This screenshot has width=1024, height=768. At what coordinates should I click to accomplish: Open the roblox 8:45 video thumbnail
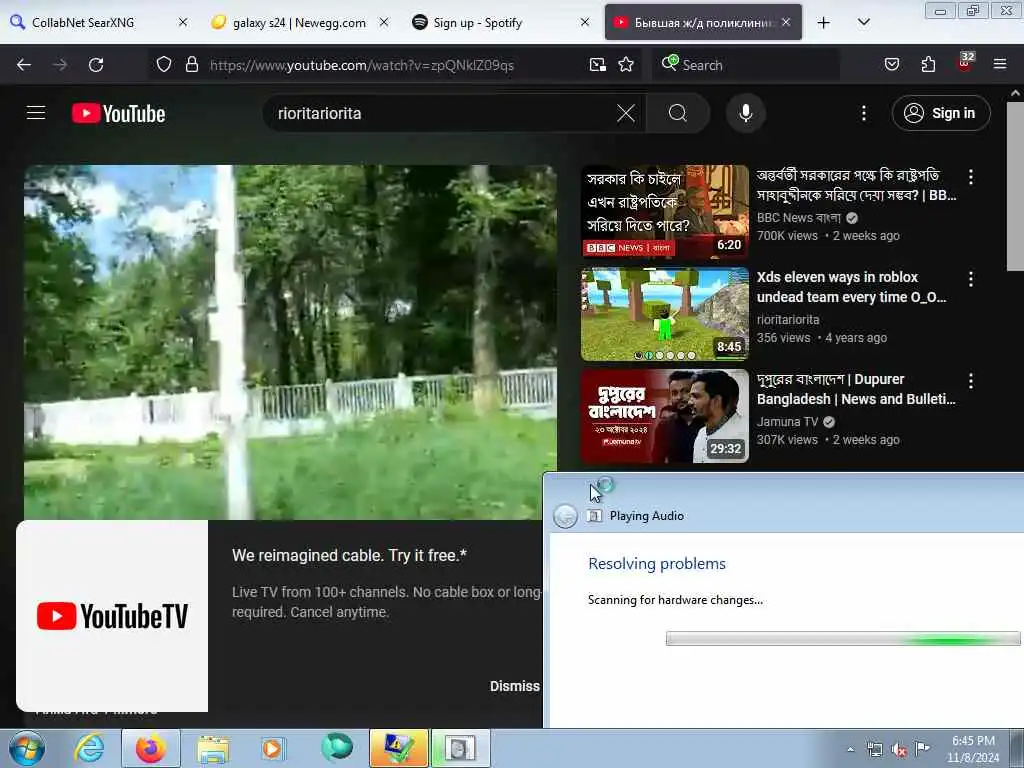coord(665,314)
